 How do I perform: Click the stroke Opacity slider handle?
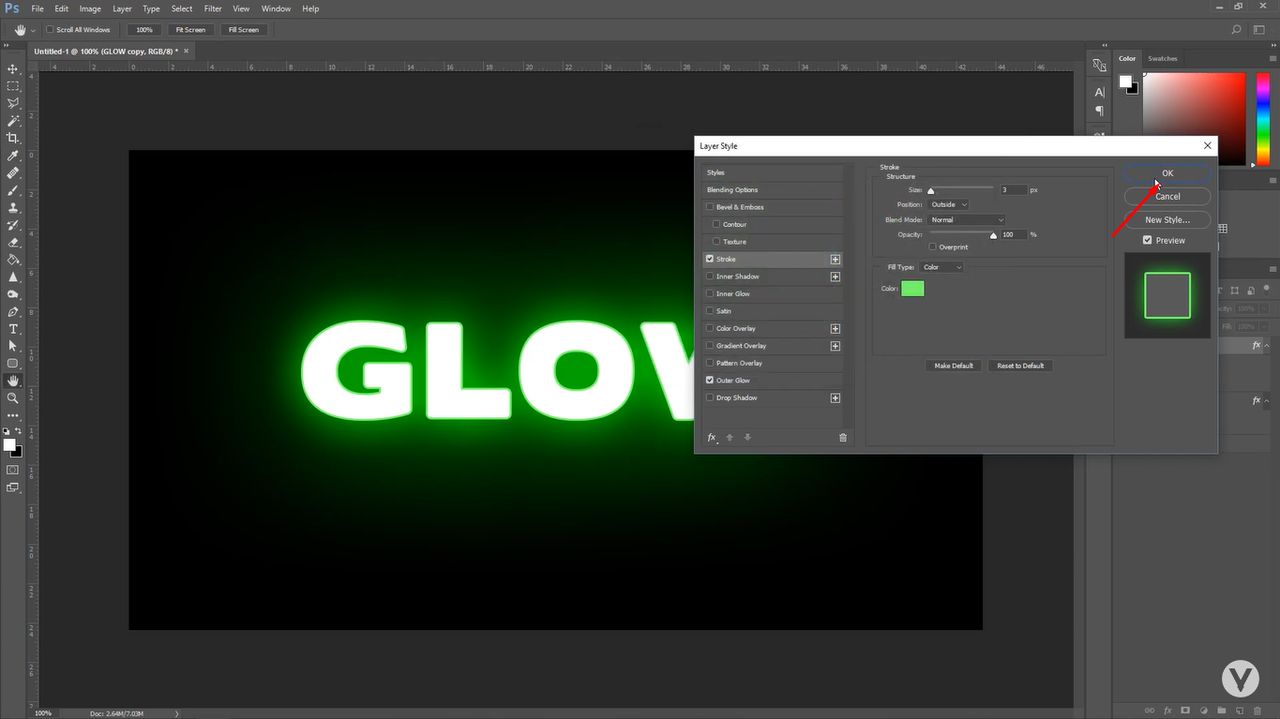click(x=993, y=236)
